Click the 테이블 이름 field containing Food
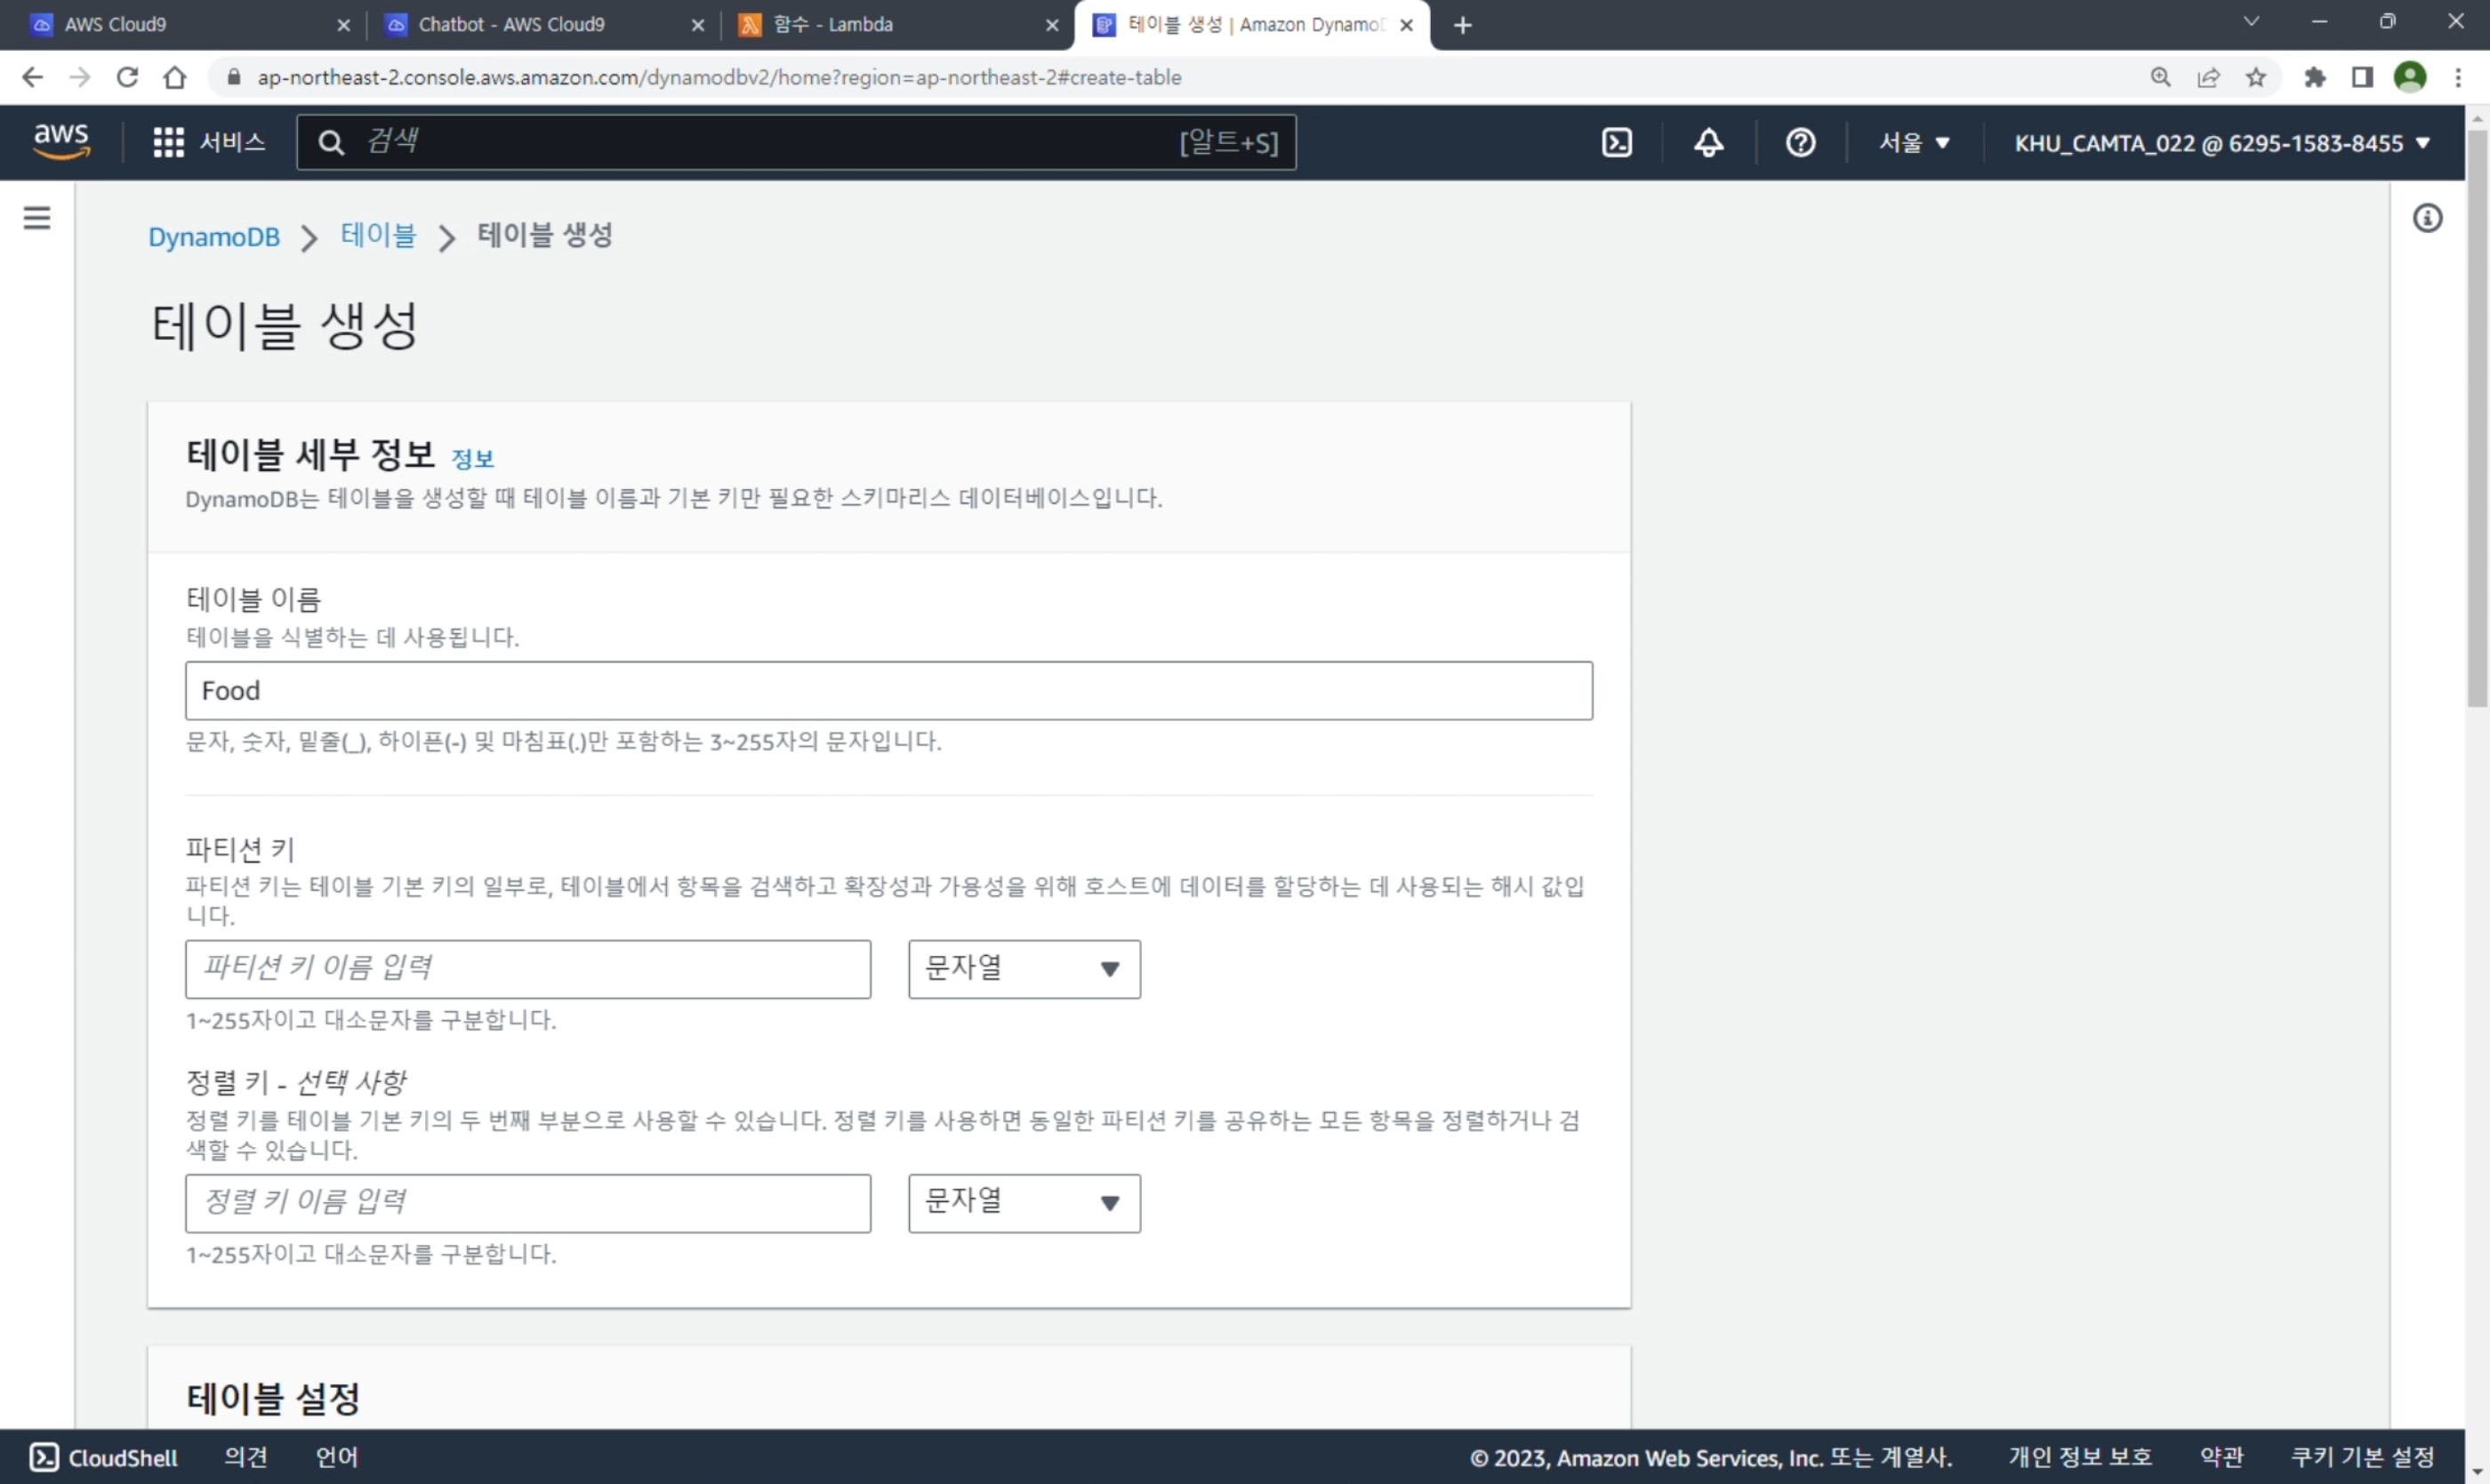This screenshot has width=2490, height=1484. click(x=888, y=690)
